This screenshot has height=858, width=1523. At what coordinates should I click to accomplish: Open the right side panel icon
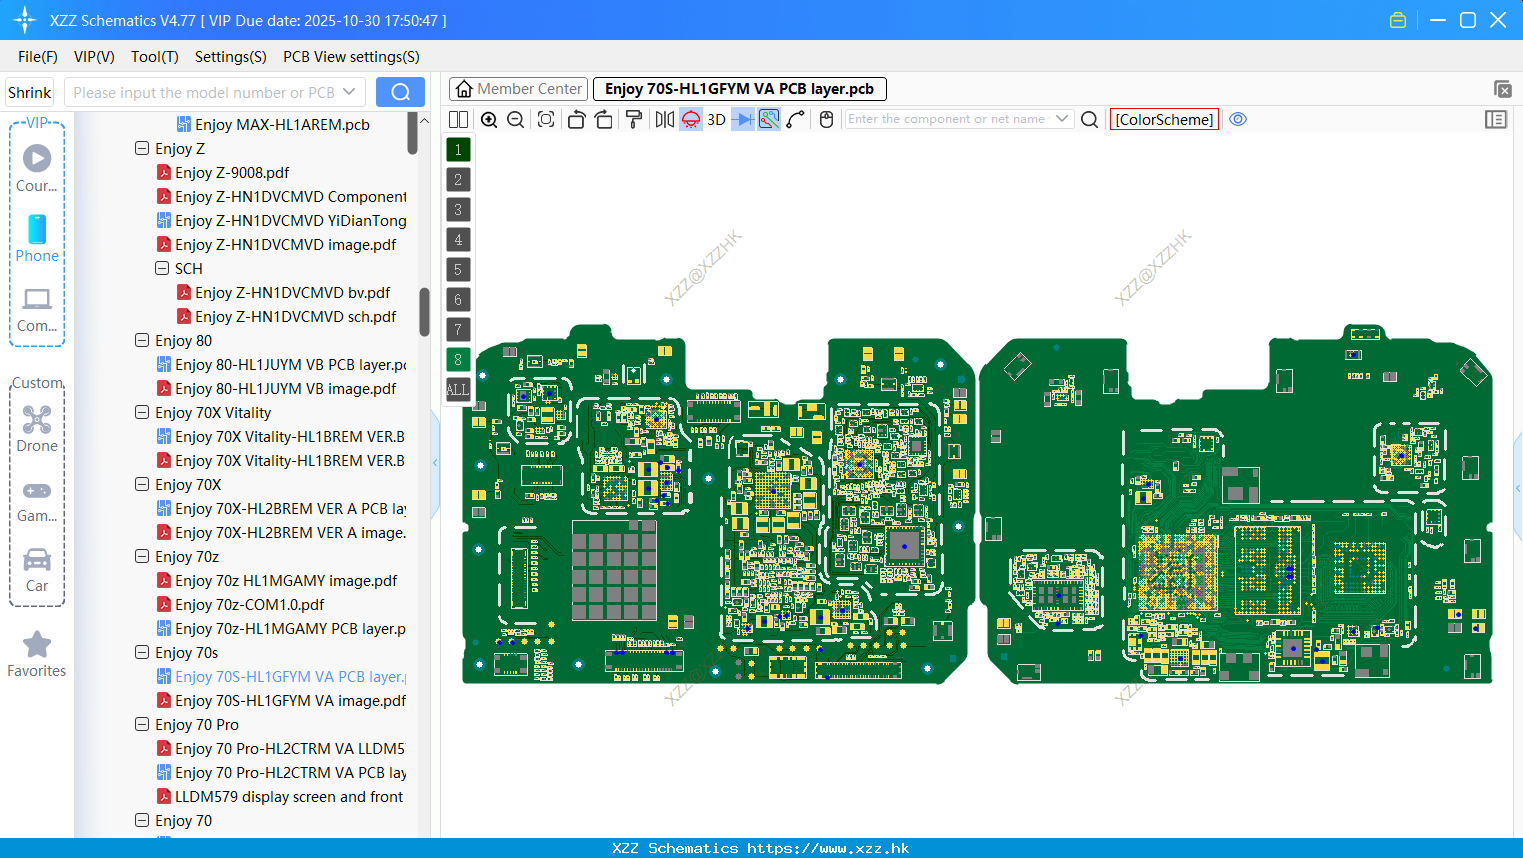coord(1496,119)
